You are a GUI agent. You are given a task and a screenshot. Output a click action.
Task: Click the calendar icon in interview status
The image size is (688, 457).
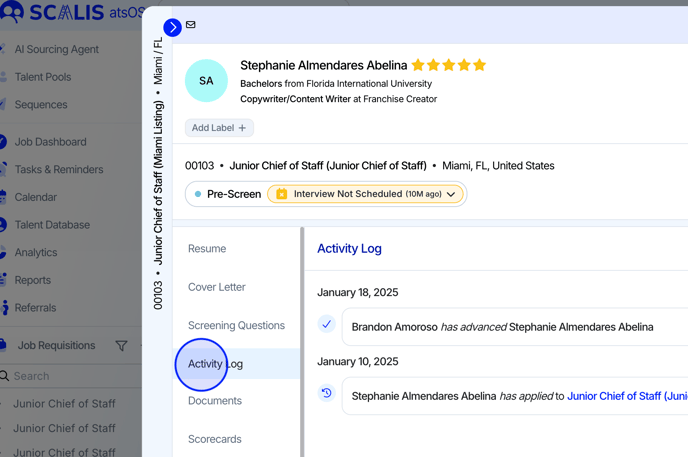click(x=282, y=194)
